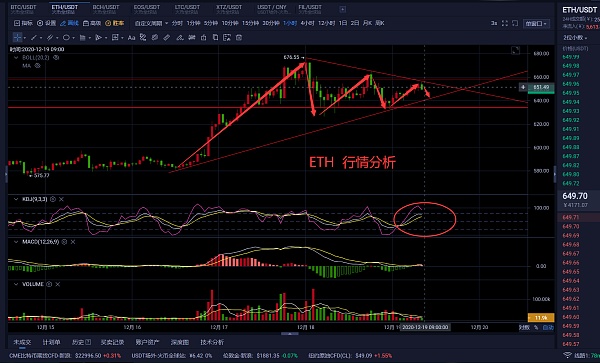Switch to the 账户资产 account assets tab
This screenshot has height=363, width=600.
click(147, 342)
